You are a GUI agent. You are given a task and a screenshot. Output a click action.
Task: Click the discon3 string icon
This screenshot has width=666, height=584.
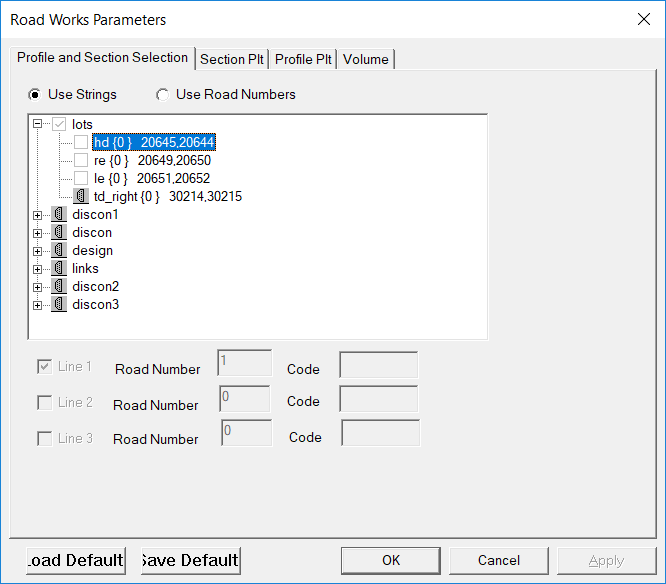(x=59, y=305)
